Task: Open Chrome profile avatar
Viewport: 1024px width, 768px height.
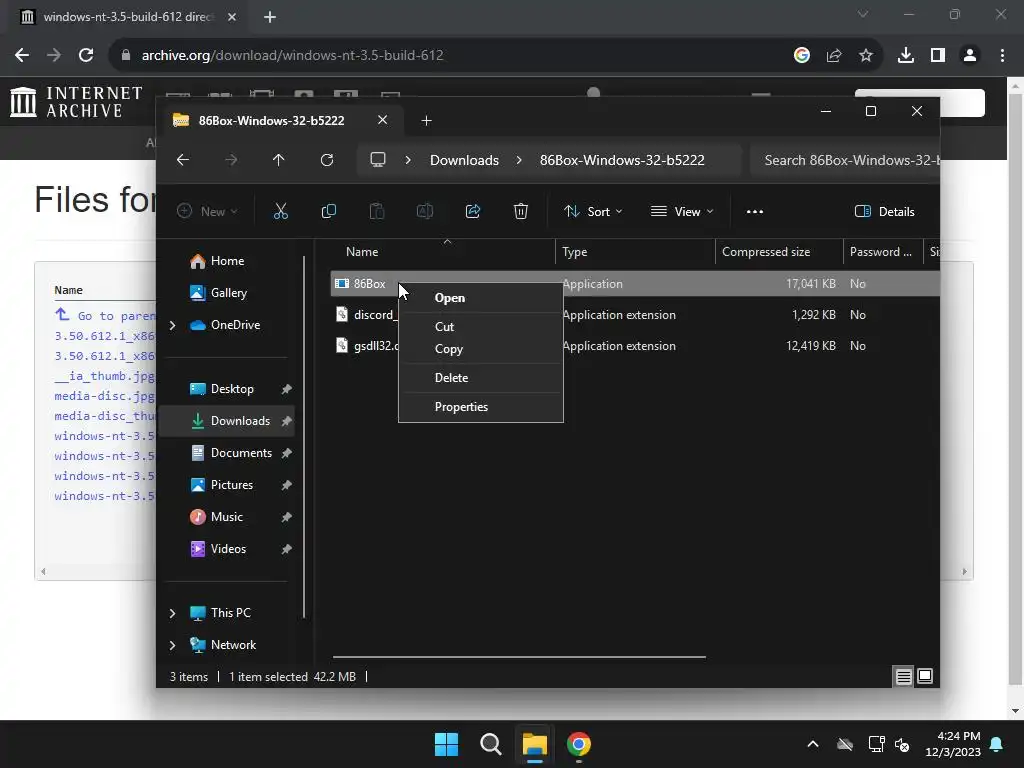Action: 970,56
